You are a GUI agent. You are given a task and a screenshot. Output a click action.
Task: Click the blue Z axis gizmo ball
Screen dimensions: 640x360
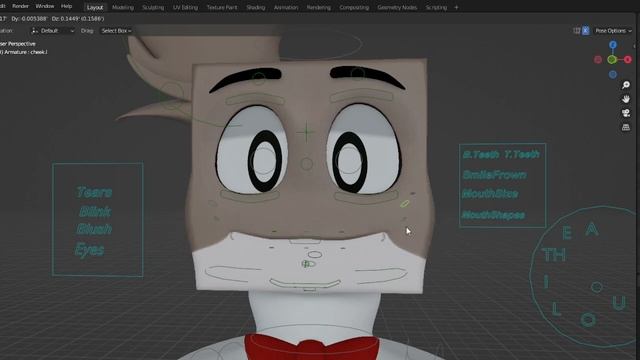(613, 45)
